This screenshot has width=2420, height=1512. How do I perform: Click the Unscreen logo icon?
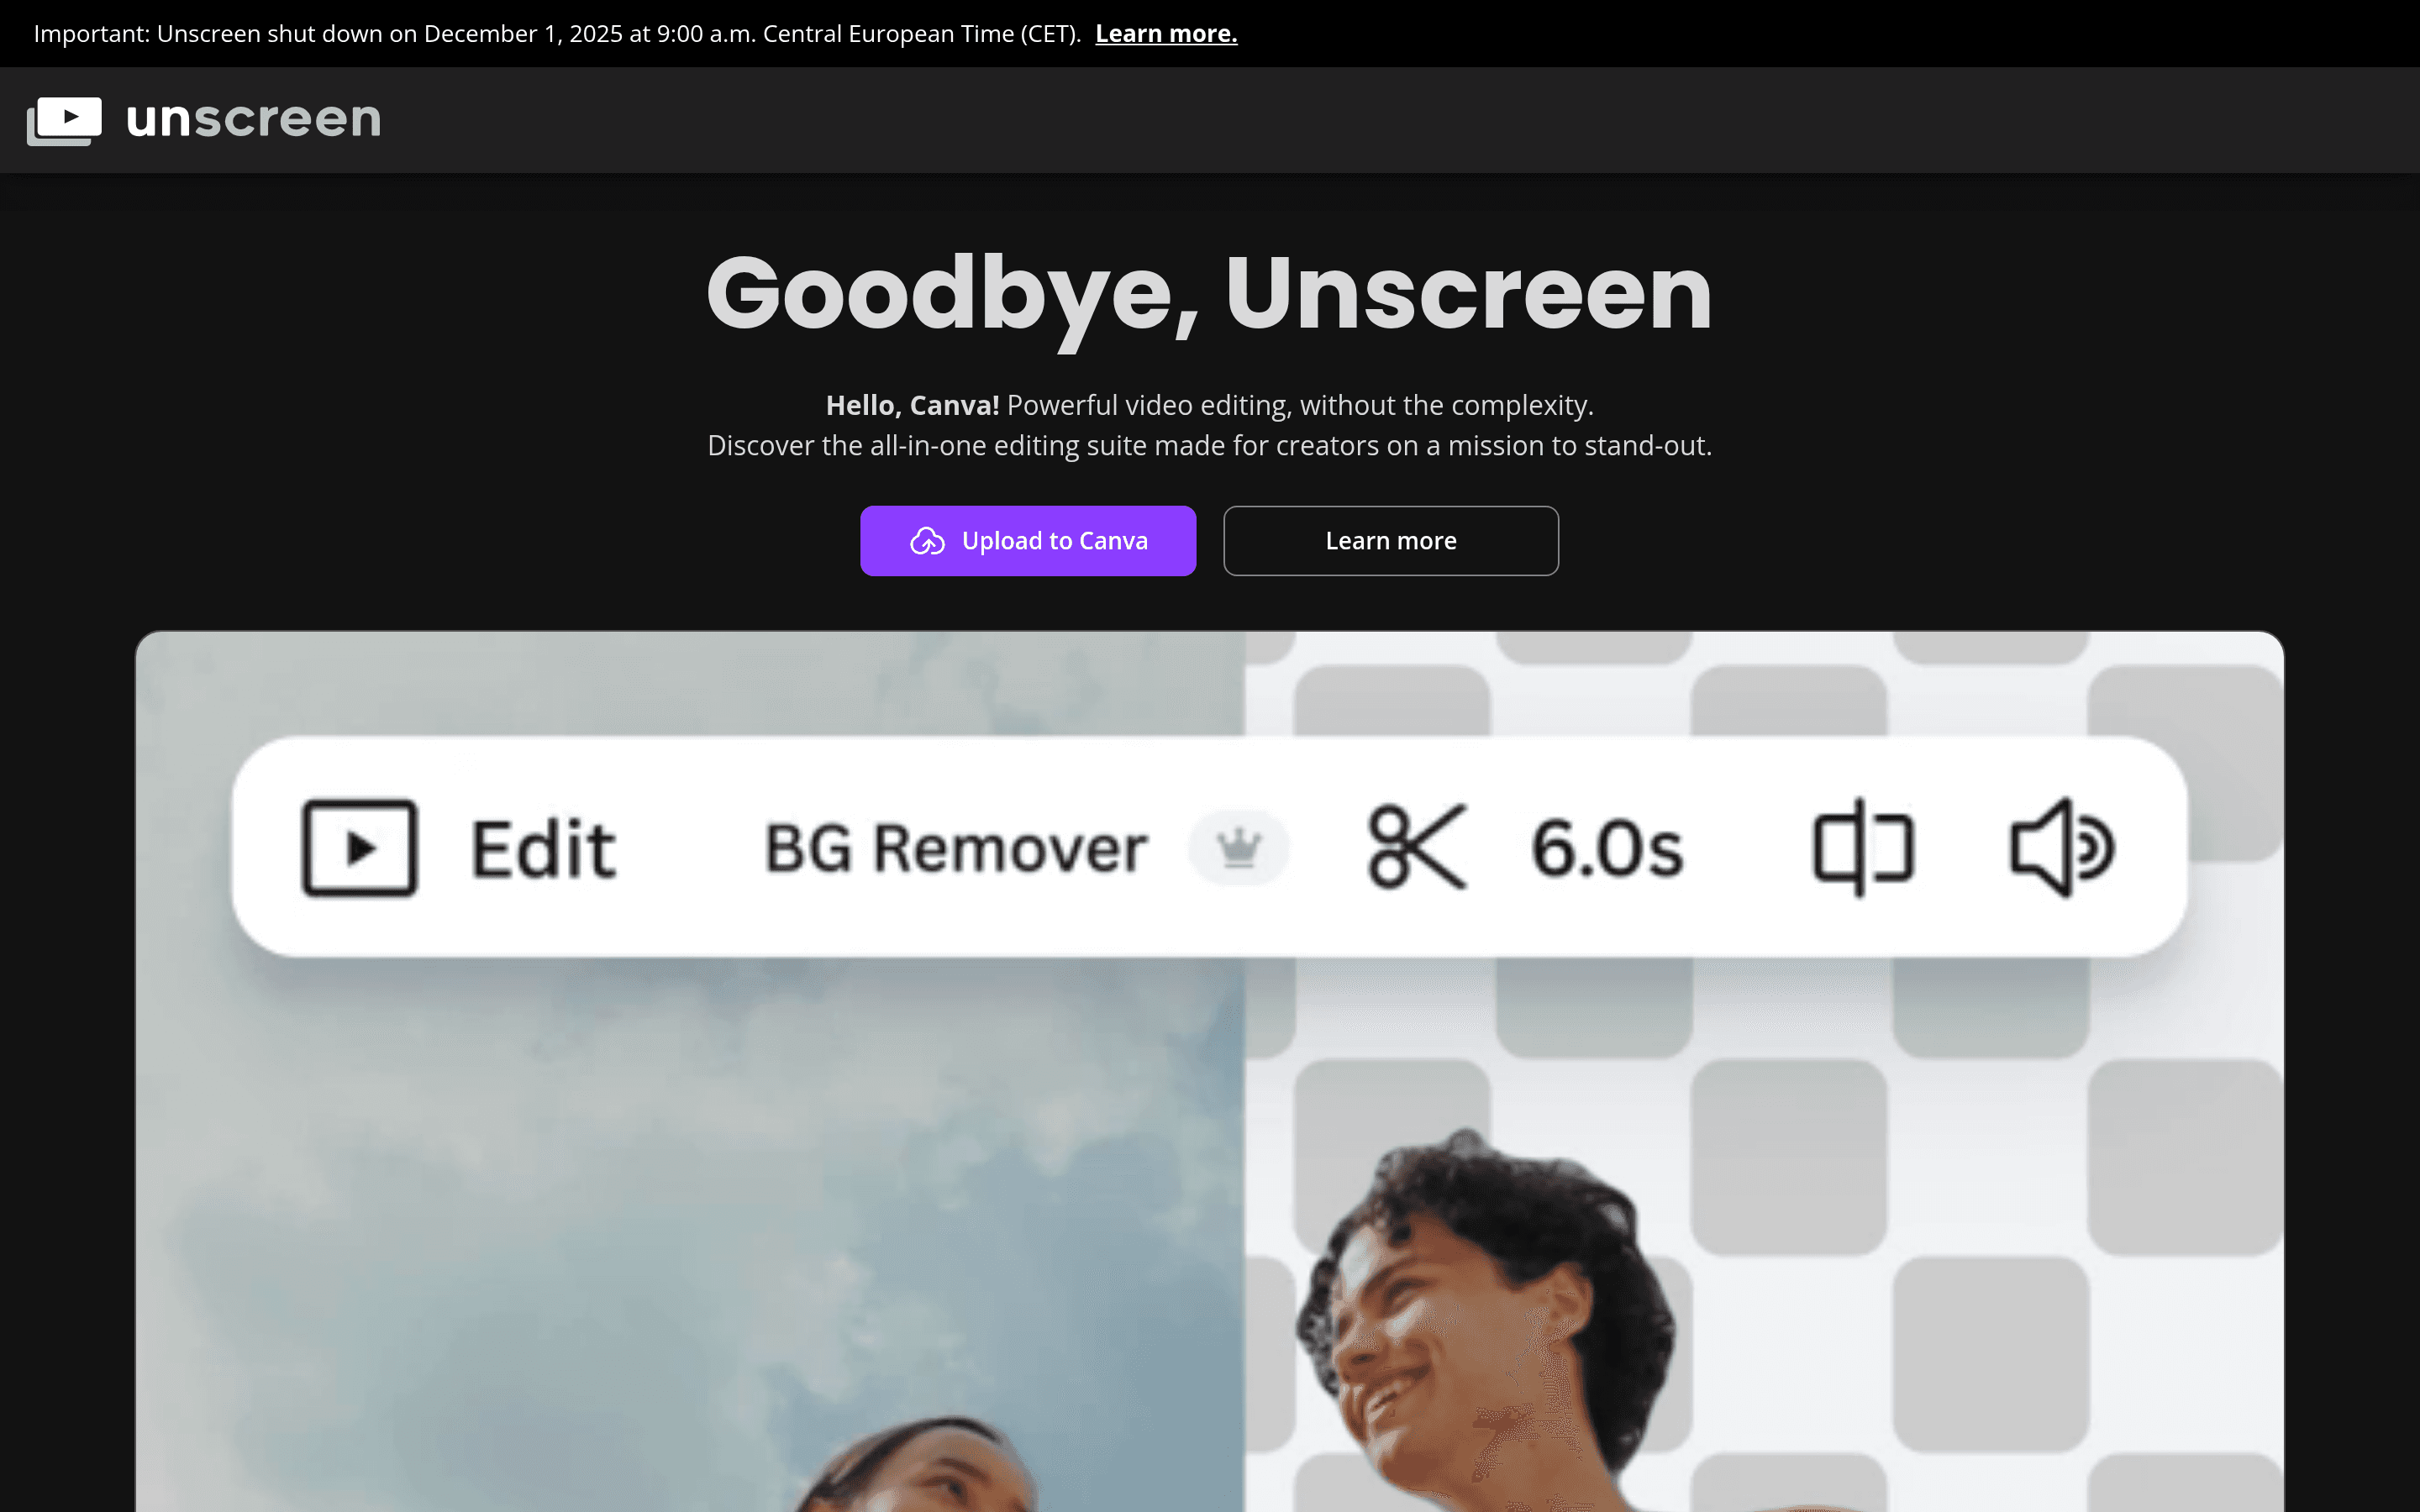pos(65,119)
